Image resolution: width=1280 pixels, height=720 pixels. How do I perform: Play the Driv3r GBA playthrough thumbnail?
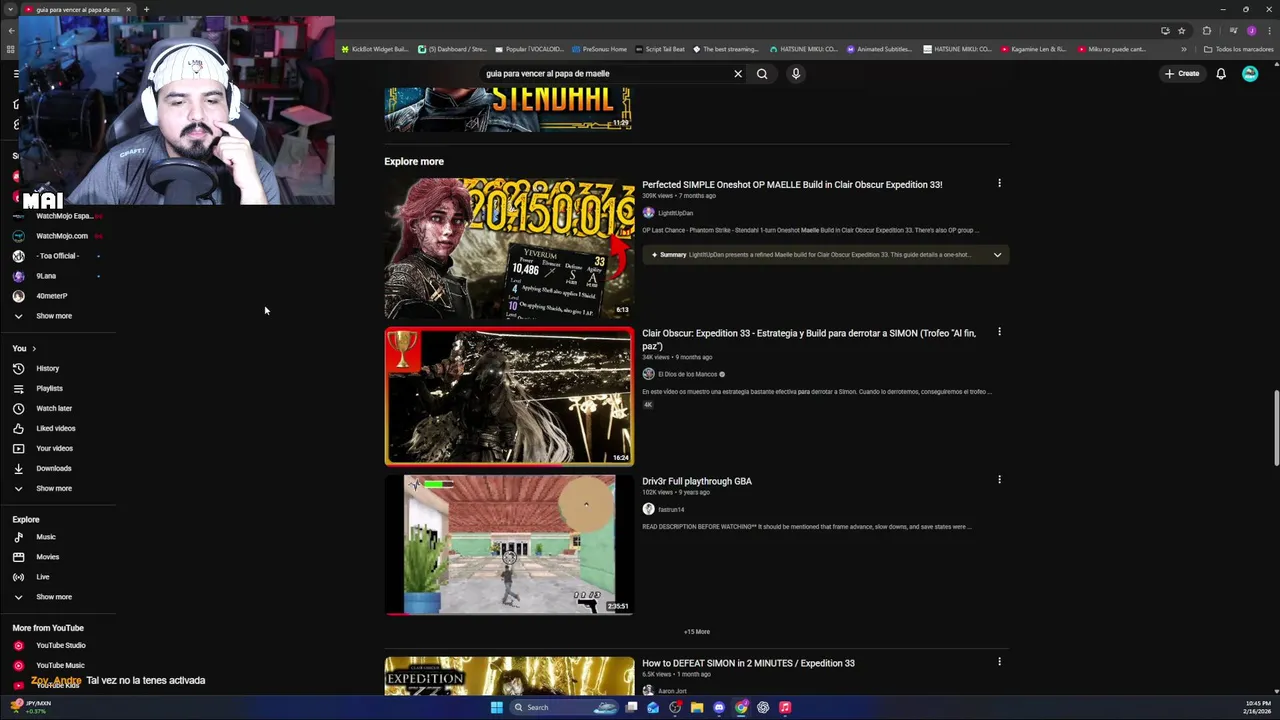(x=509, y=545)
